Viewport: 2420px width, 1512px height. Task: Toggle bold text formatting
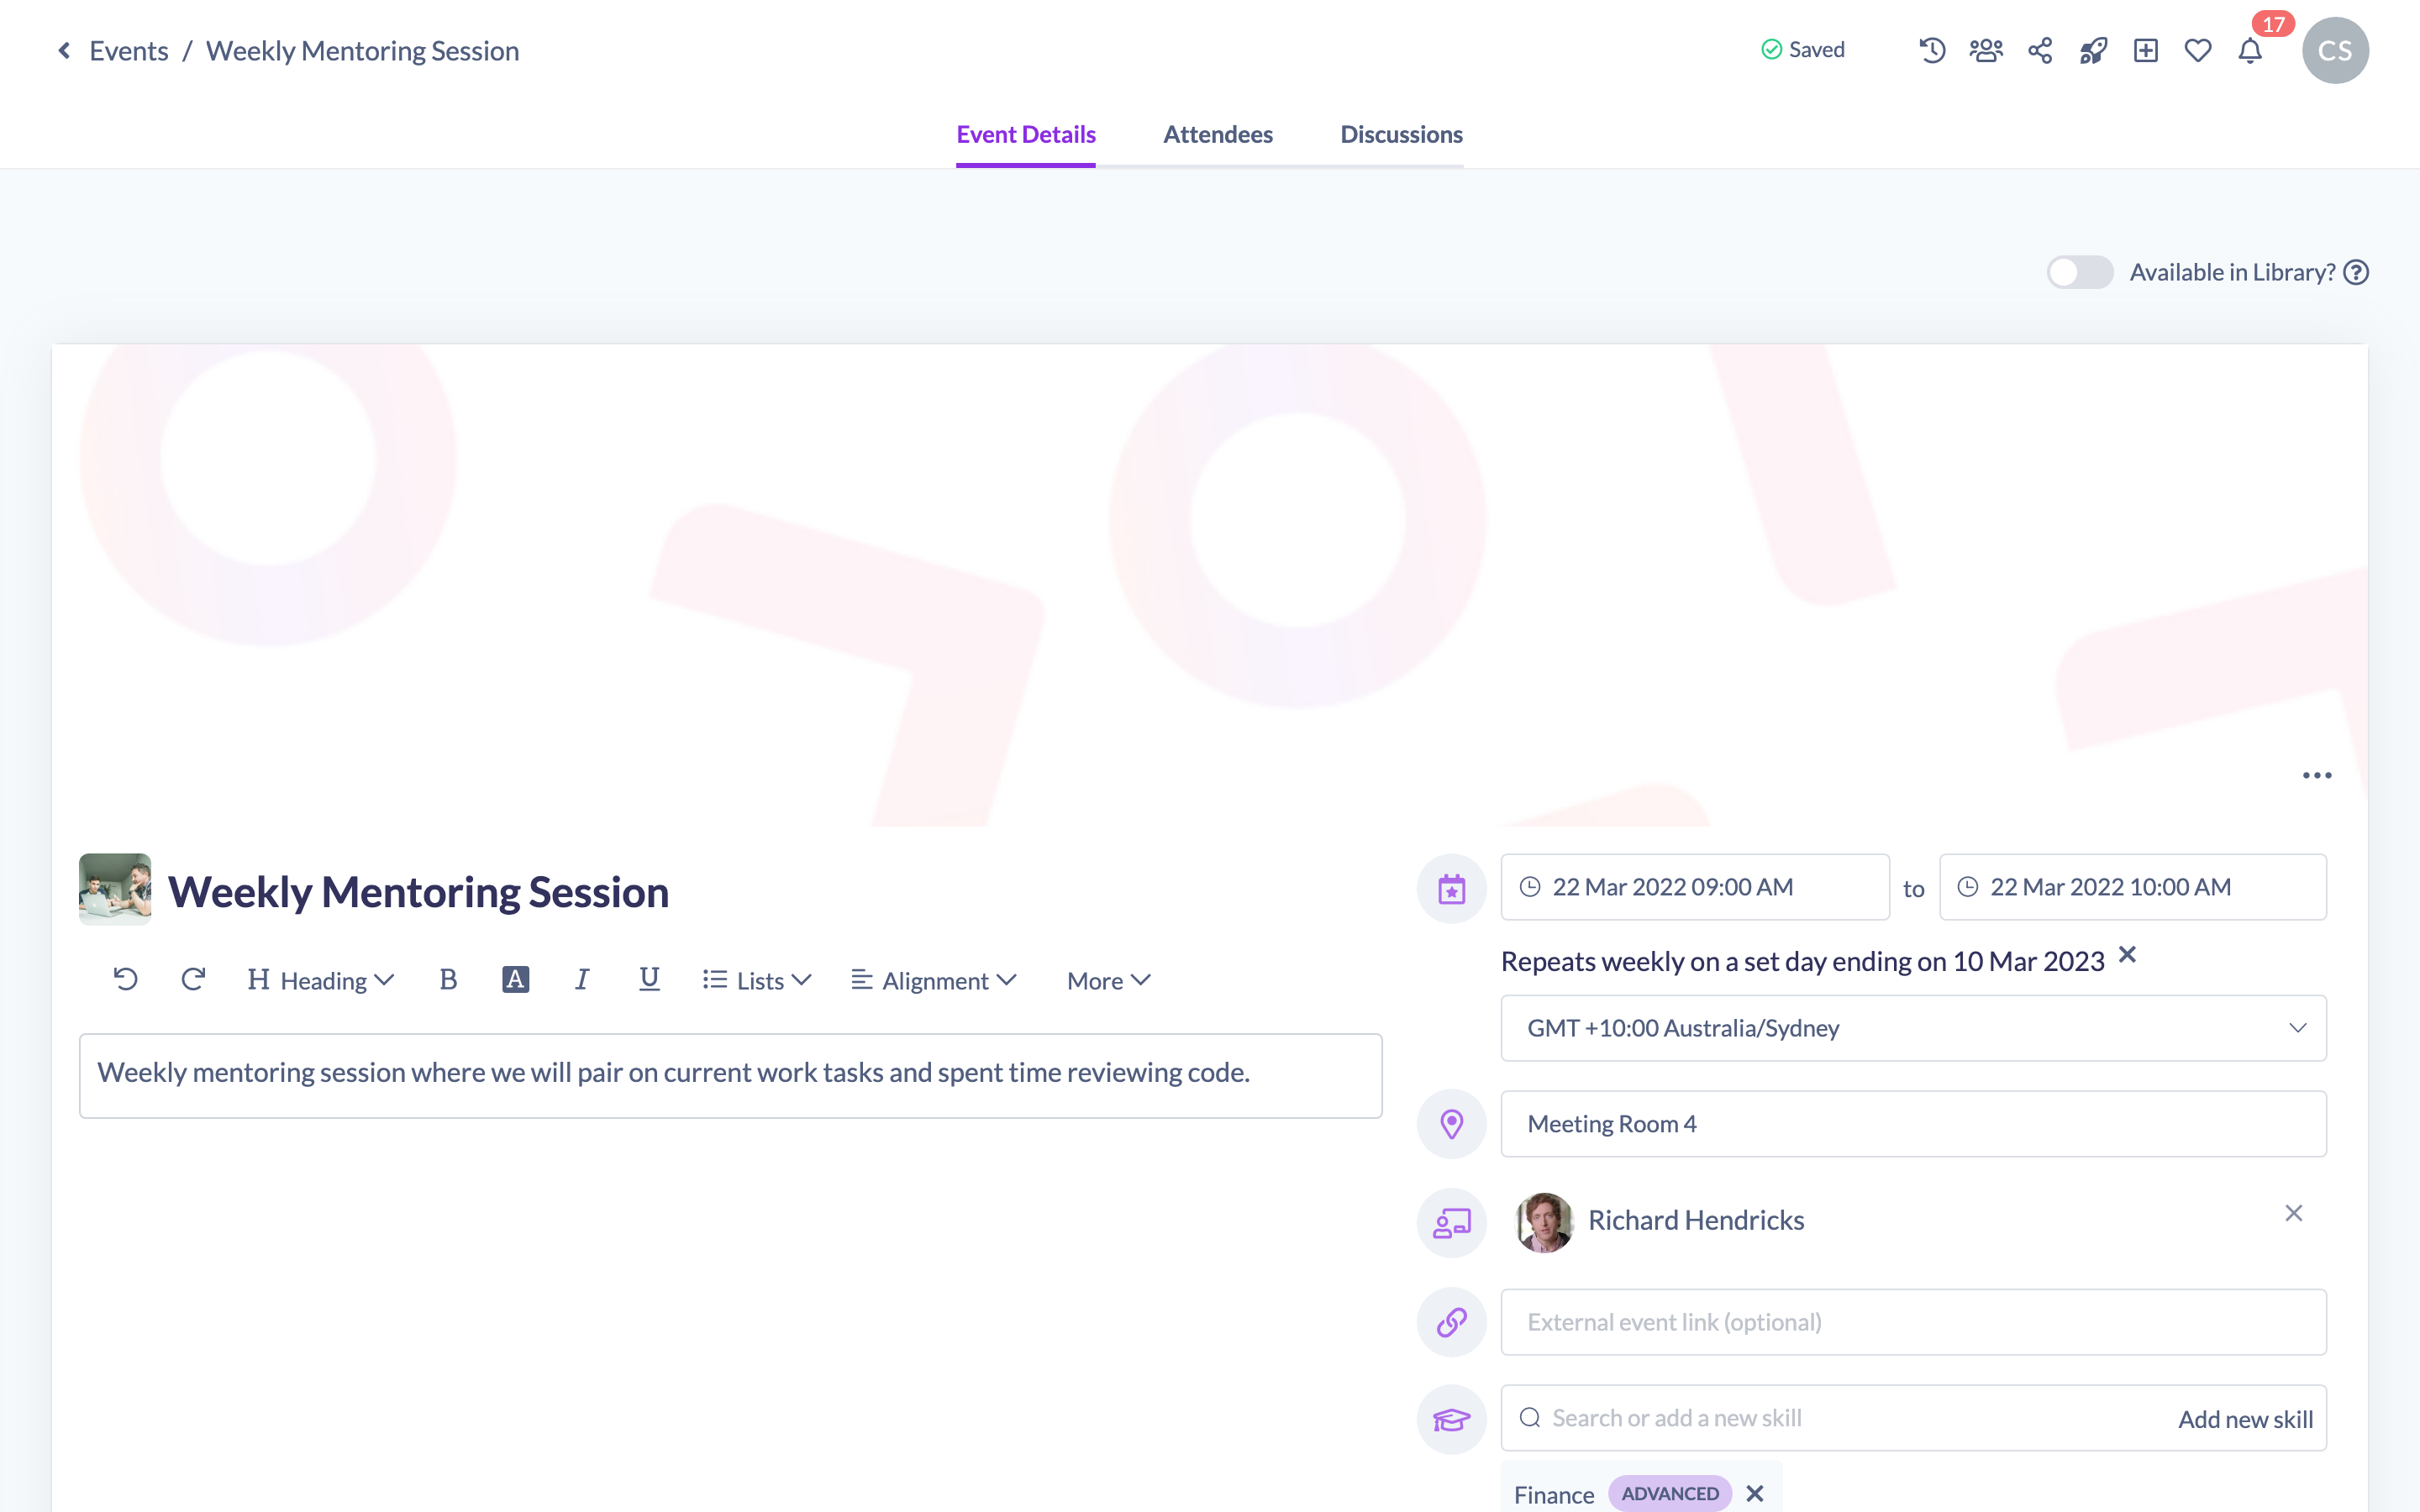pos(448,979)
